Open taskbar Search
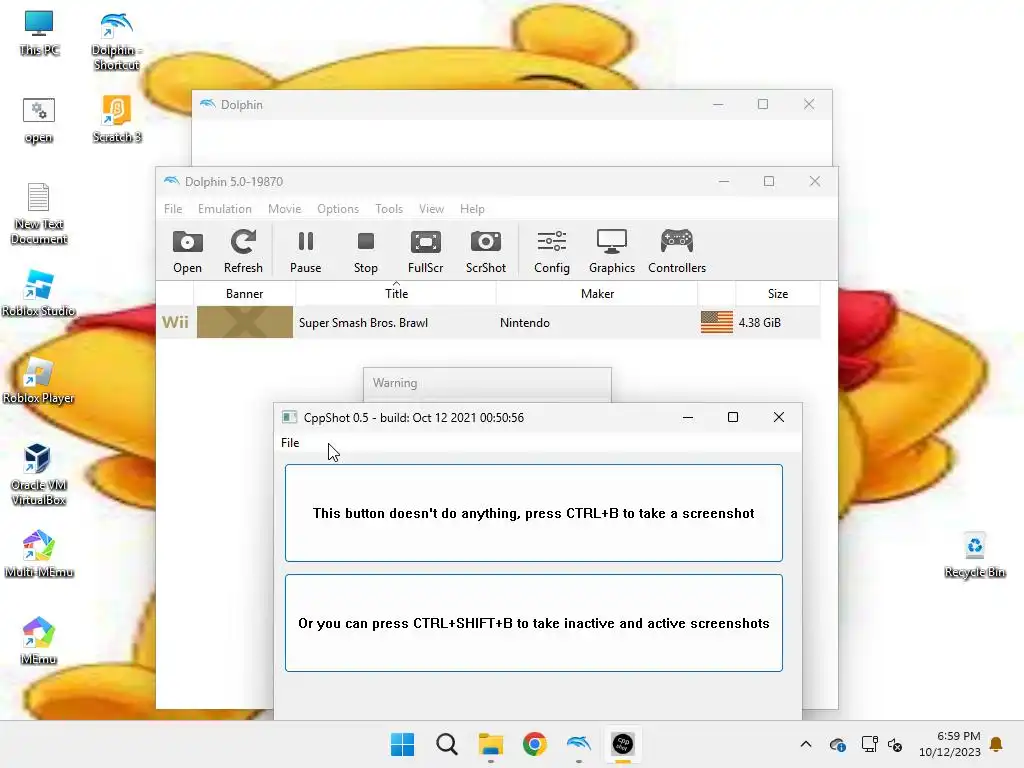This screenshot has height=768, width=1024. [447, 744]
